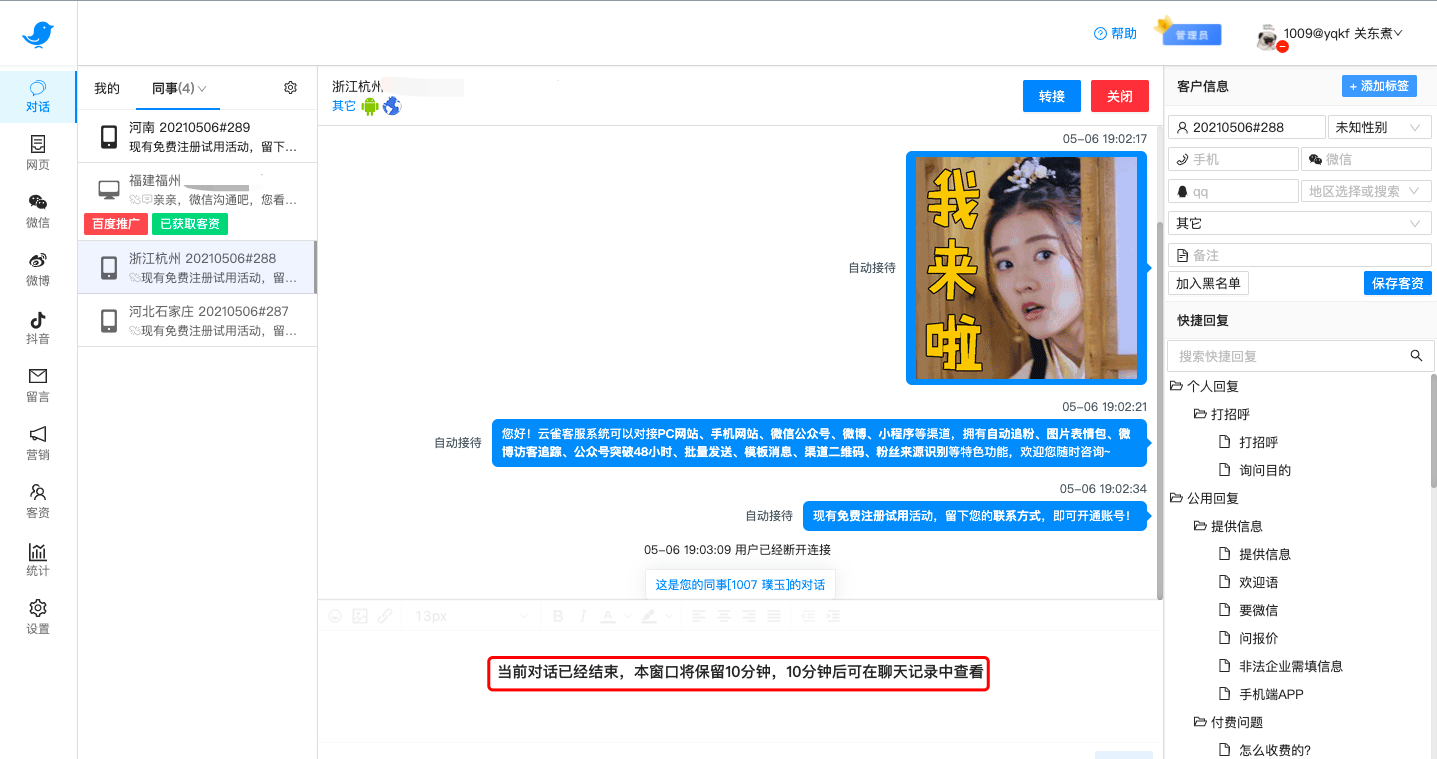This screenshot has width=1437, height=759.
Task: Click the insert image icon in the editor
Action: [x=360, y=615]
